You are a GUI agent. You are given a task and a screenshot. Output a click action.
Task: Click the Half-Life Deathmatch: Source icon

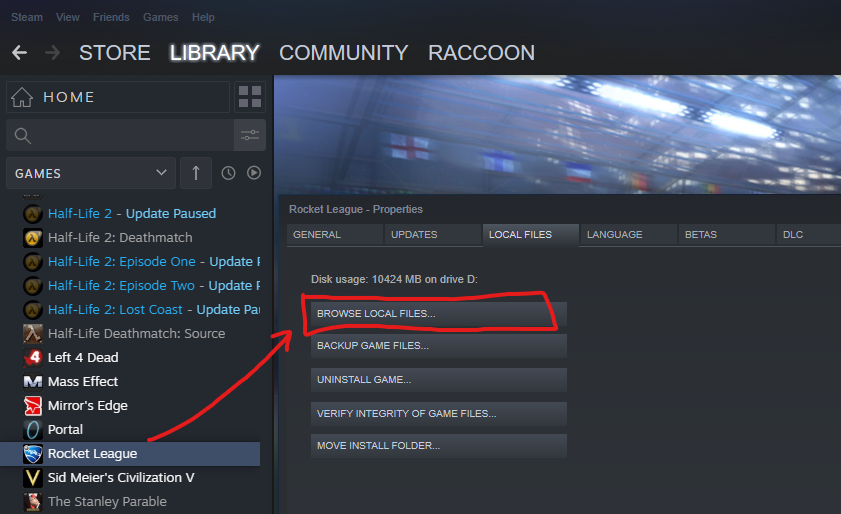(x=33, y=334)
